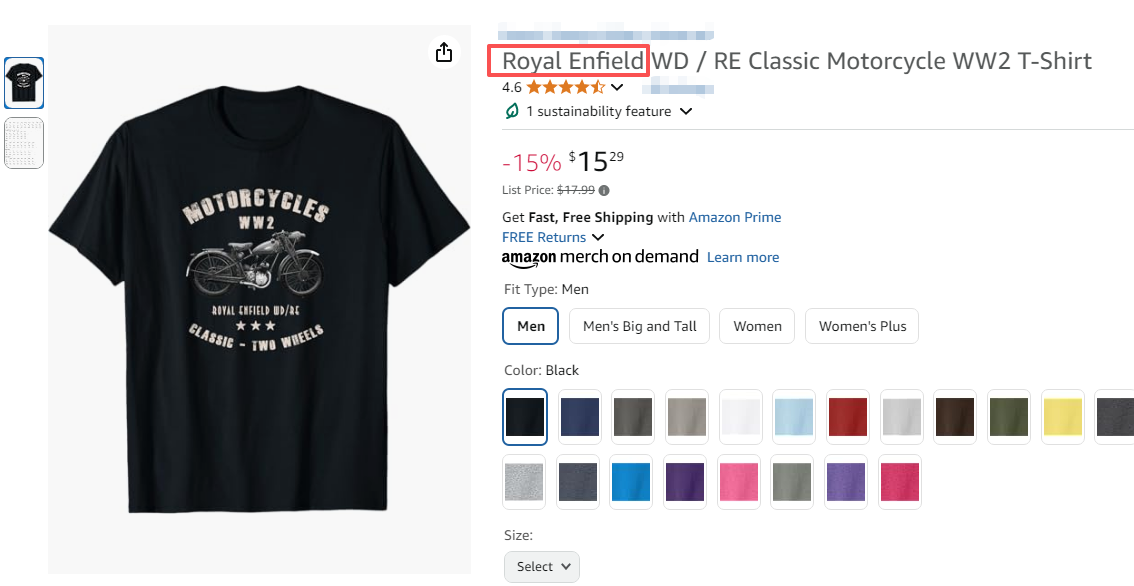Click the star rating icons
The height and width of the screenshot is (586, 1134).
[x=565, y=87]
